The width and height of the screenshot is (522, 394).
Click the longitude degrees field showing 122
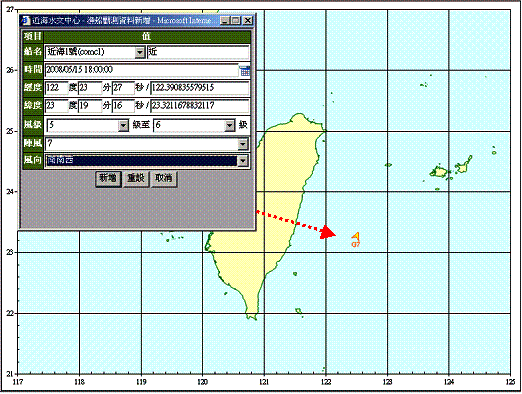coord(56,88)
